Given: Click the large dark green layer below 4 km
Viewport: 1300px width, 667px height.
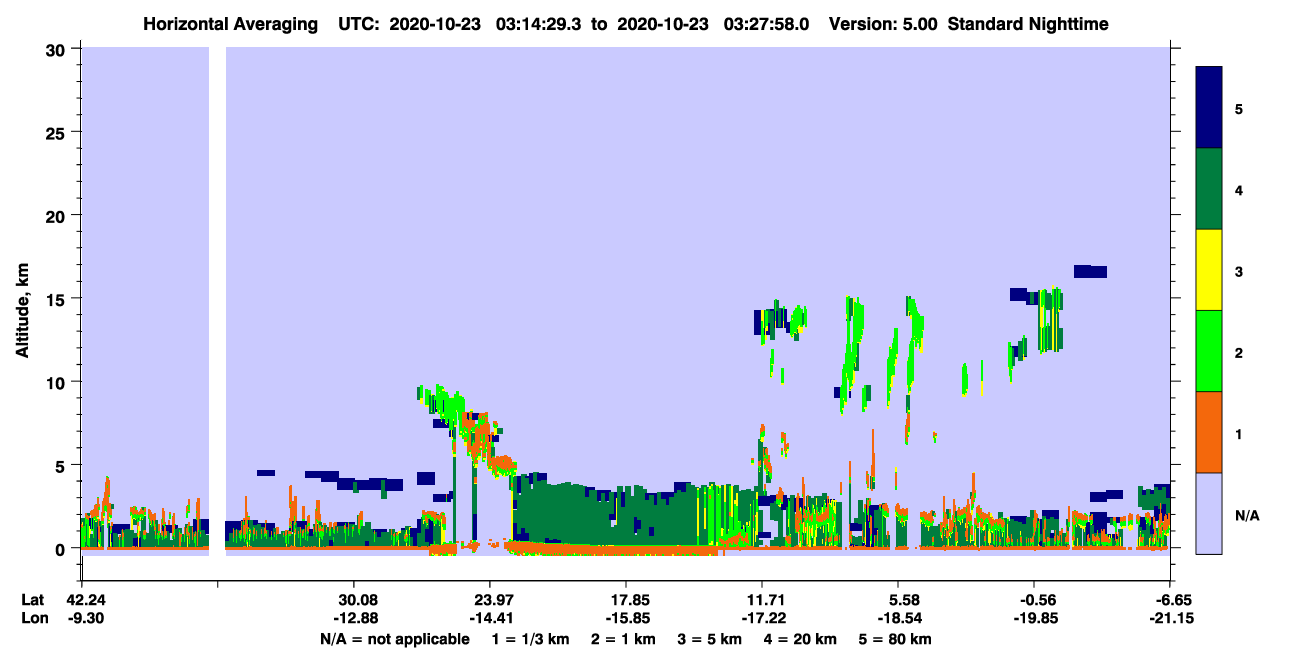Looking at the screenshot, I should (610, 515).
